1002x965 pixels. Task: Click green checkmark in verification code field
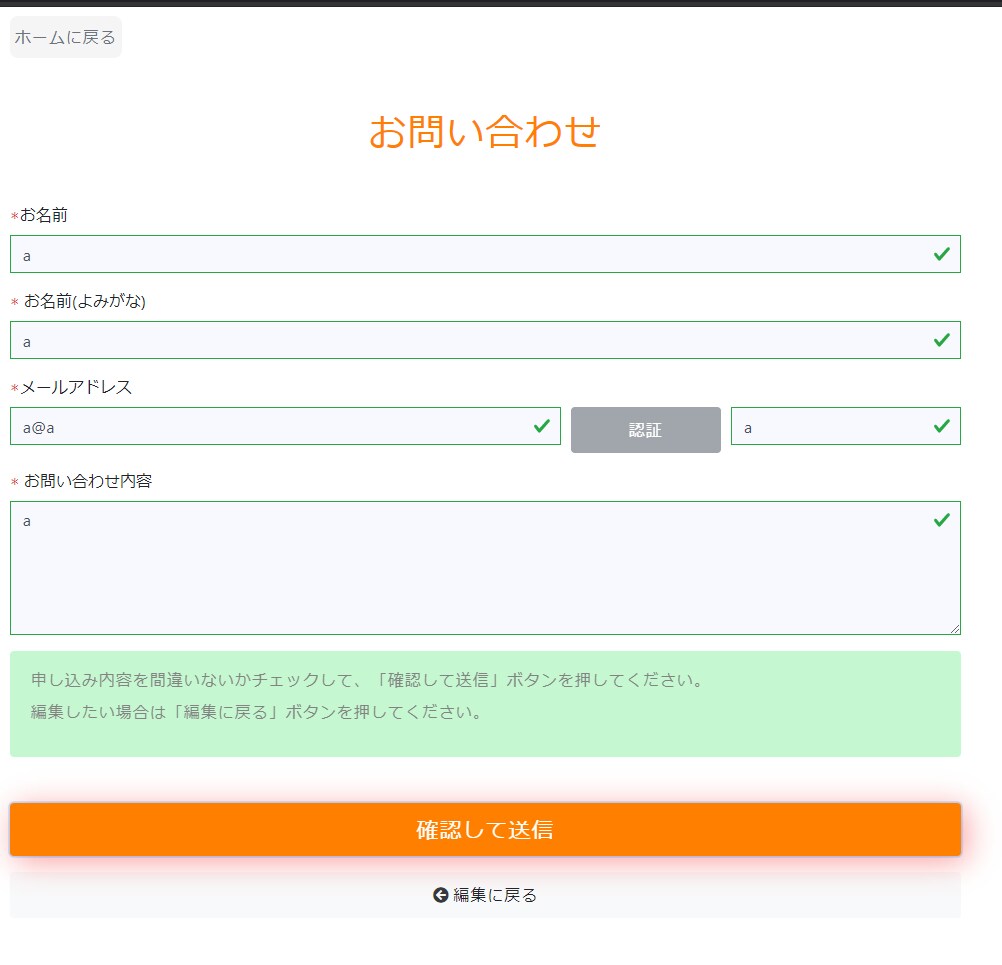coord(941,426)
